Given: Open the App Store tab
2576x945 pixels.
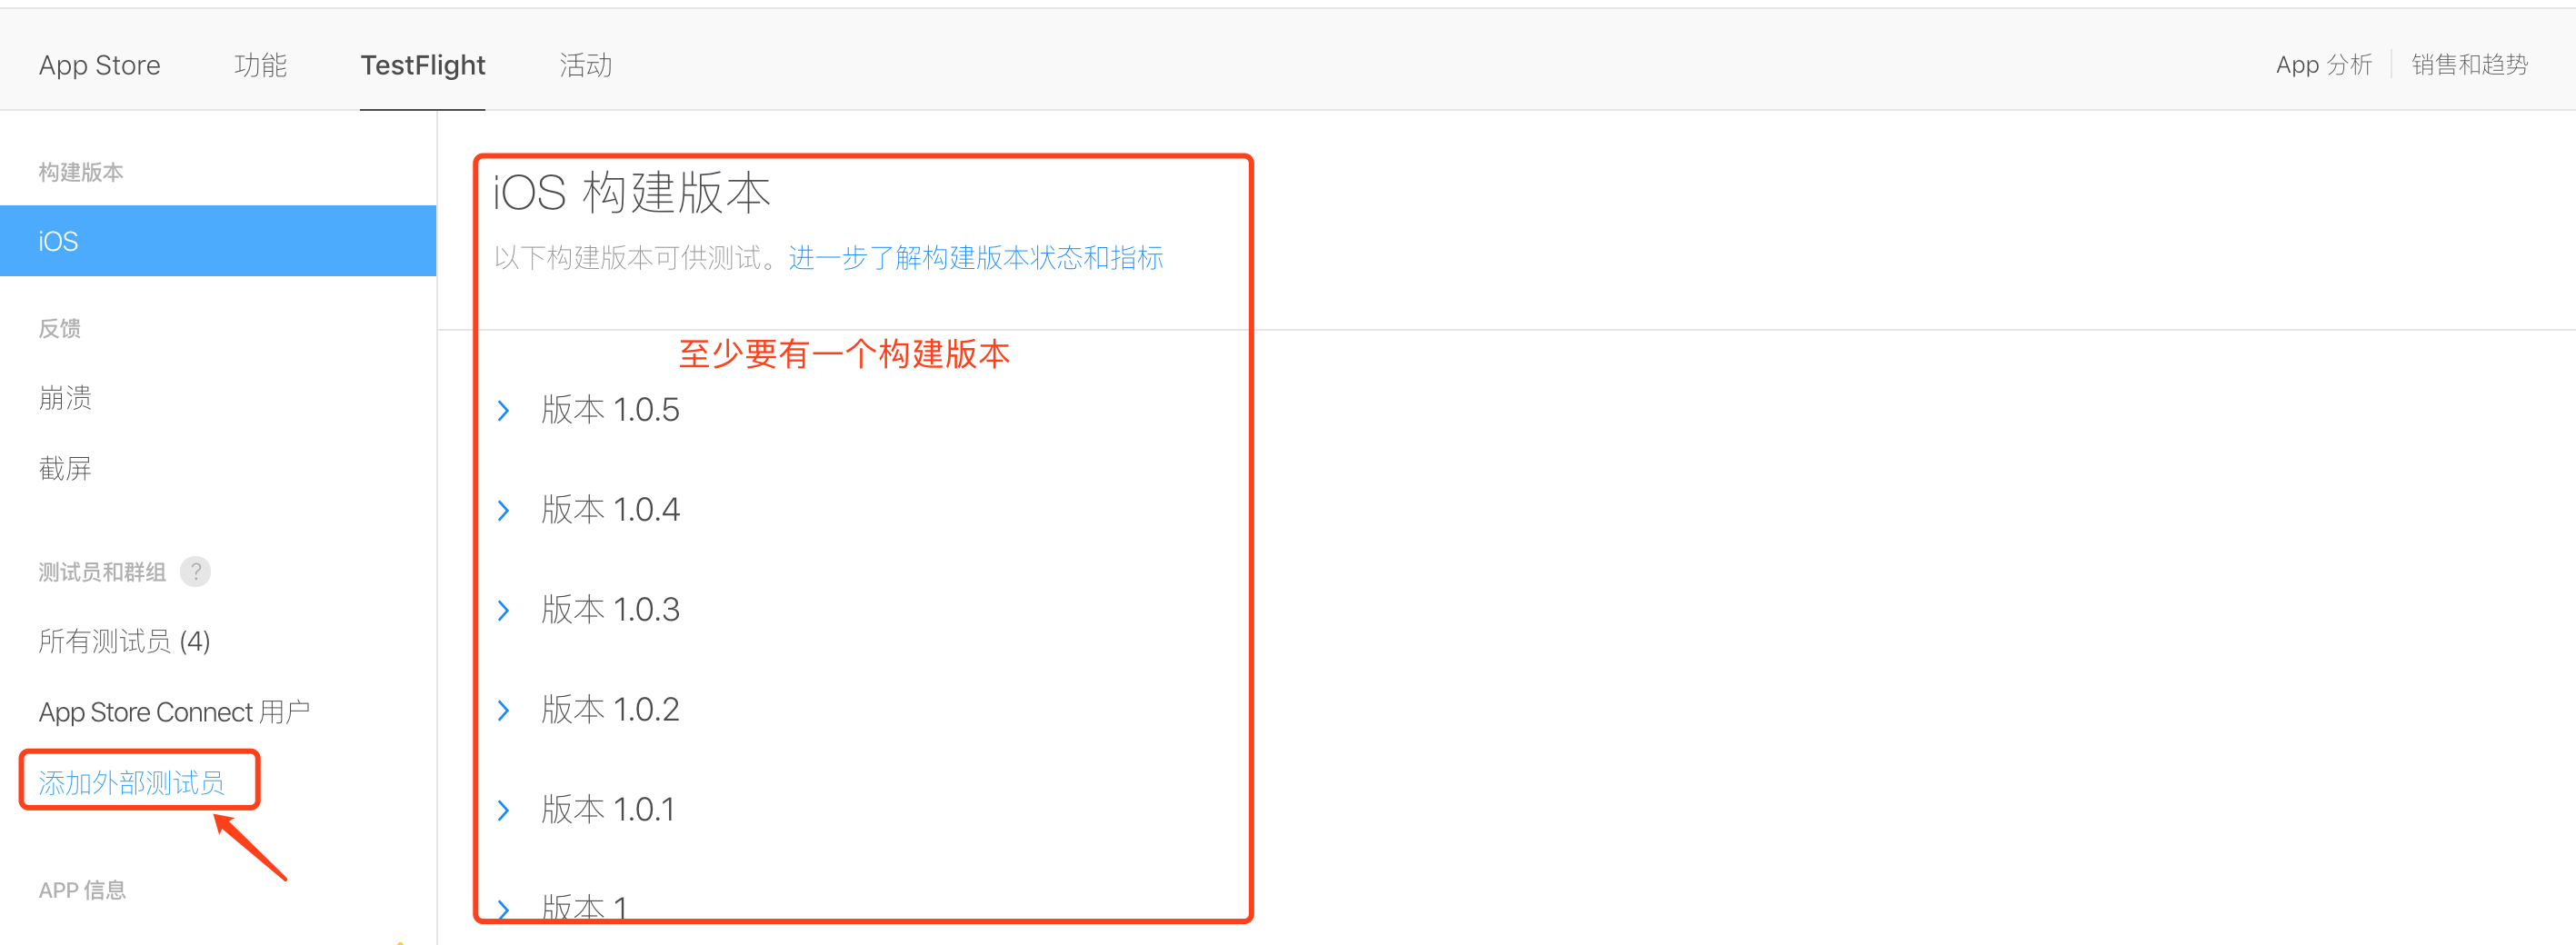Looking at the screenshot, I should point(99,66).
